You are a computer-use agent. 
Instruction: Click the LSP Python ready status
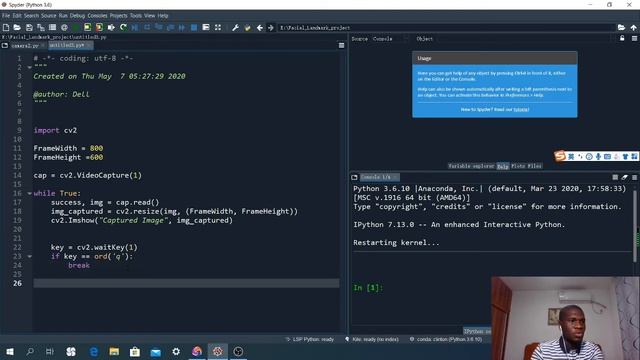[309, 339]
